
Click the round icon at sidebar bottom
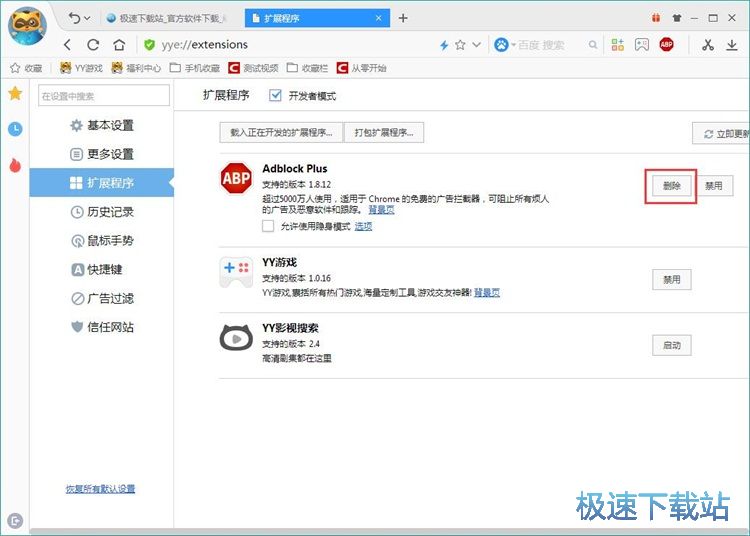coord(15,521)
